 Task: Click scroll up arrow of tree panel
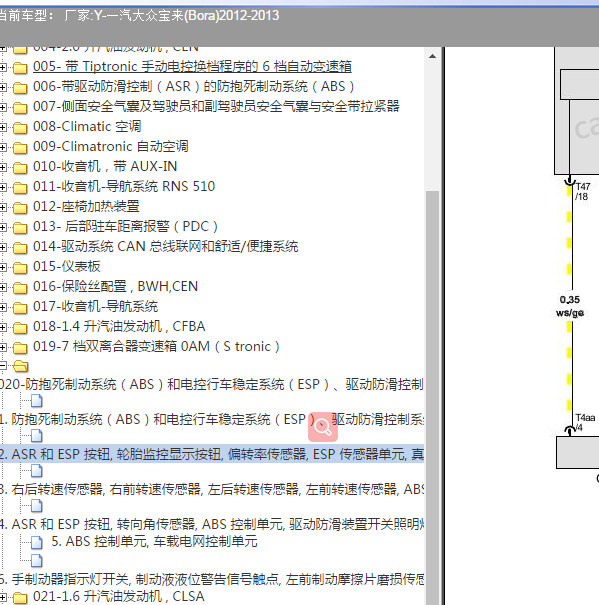[432, 56]
